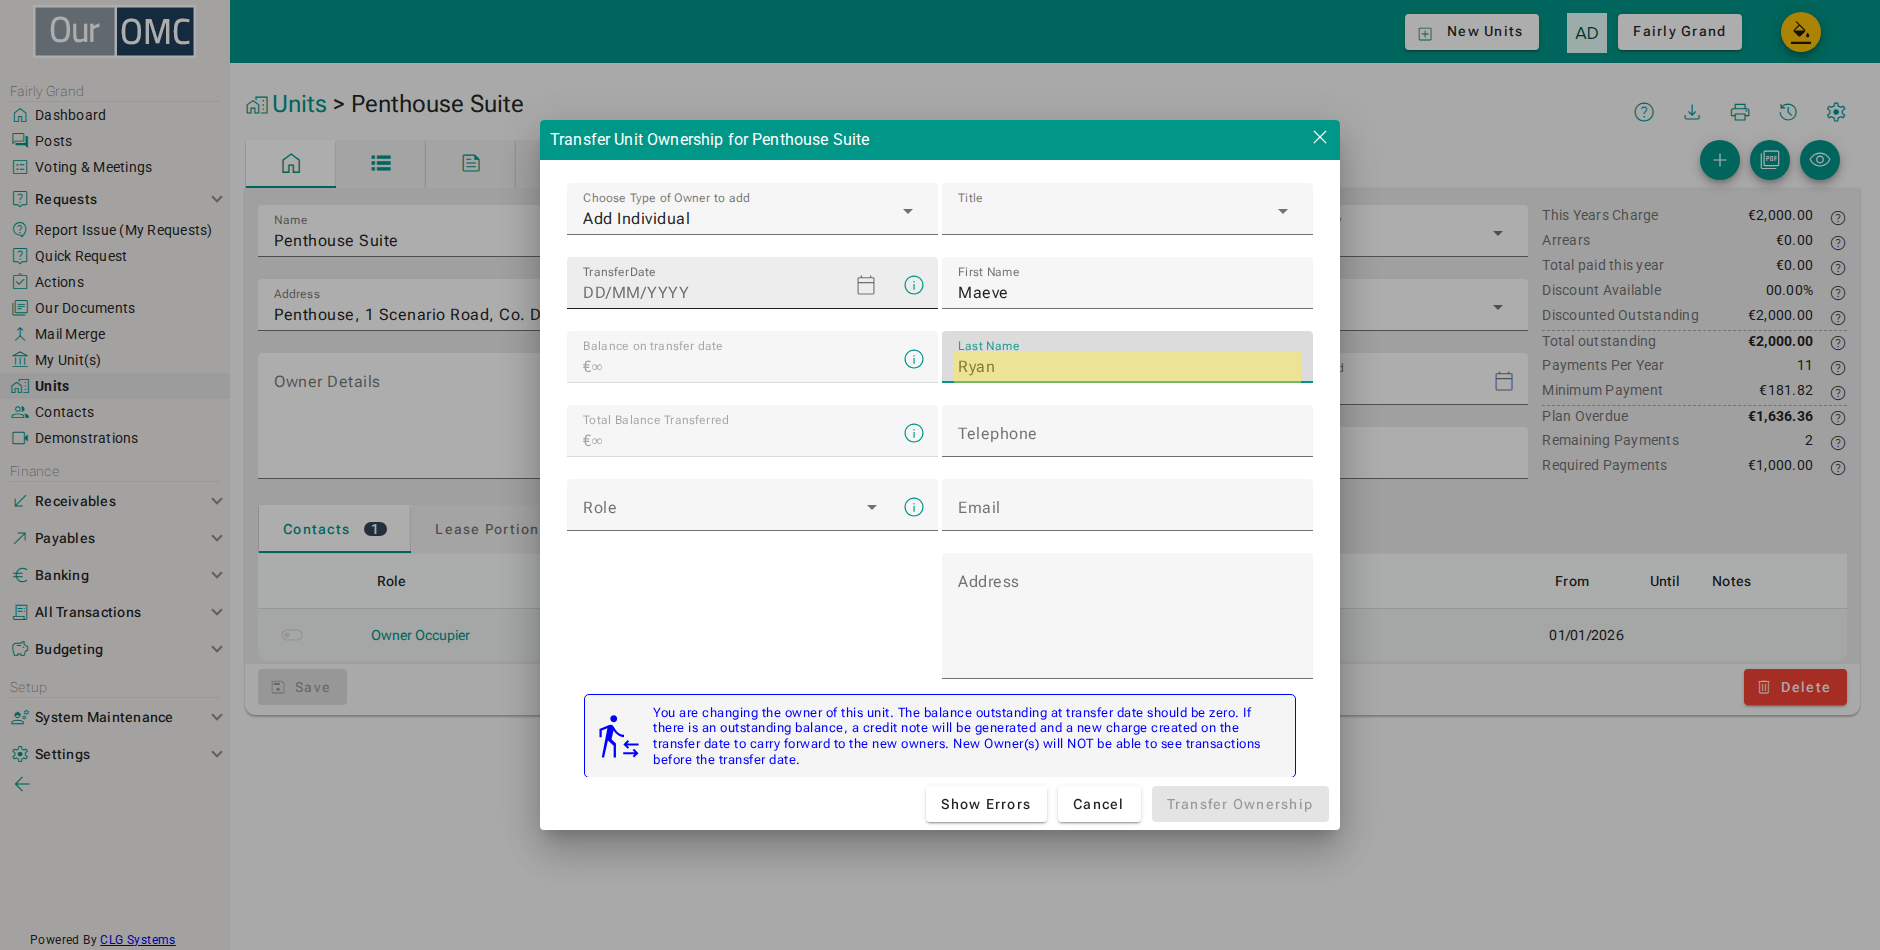
Task: Open the Contacts tab
Action: tap(334, 529)
